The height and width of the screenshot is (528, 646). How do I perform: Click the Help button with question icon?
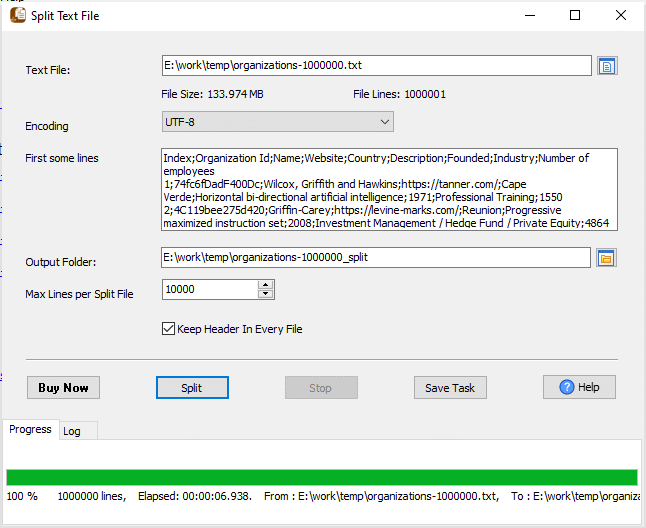coord(579,388)
